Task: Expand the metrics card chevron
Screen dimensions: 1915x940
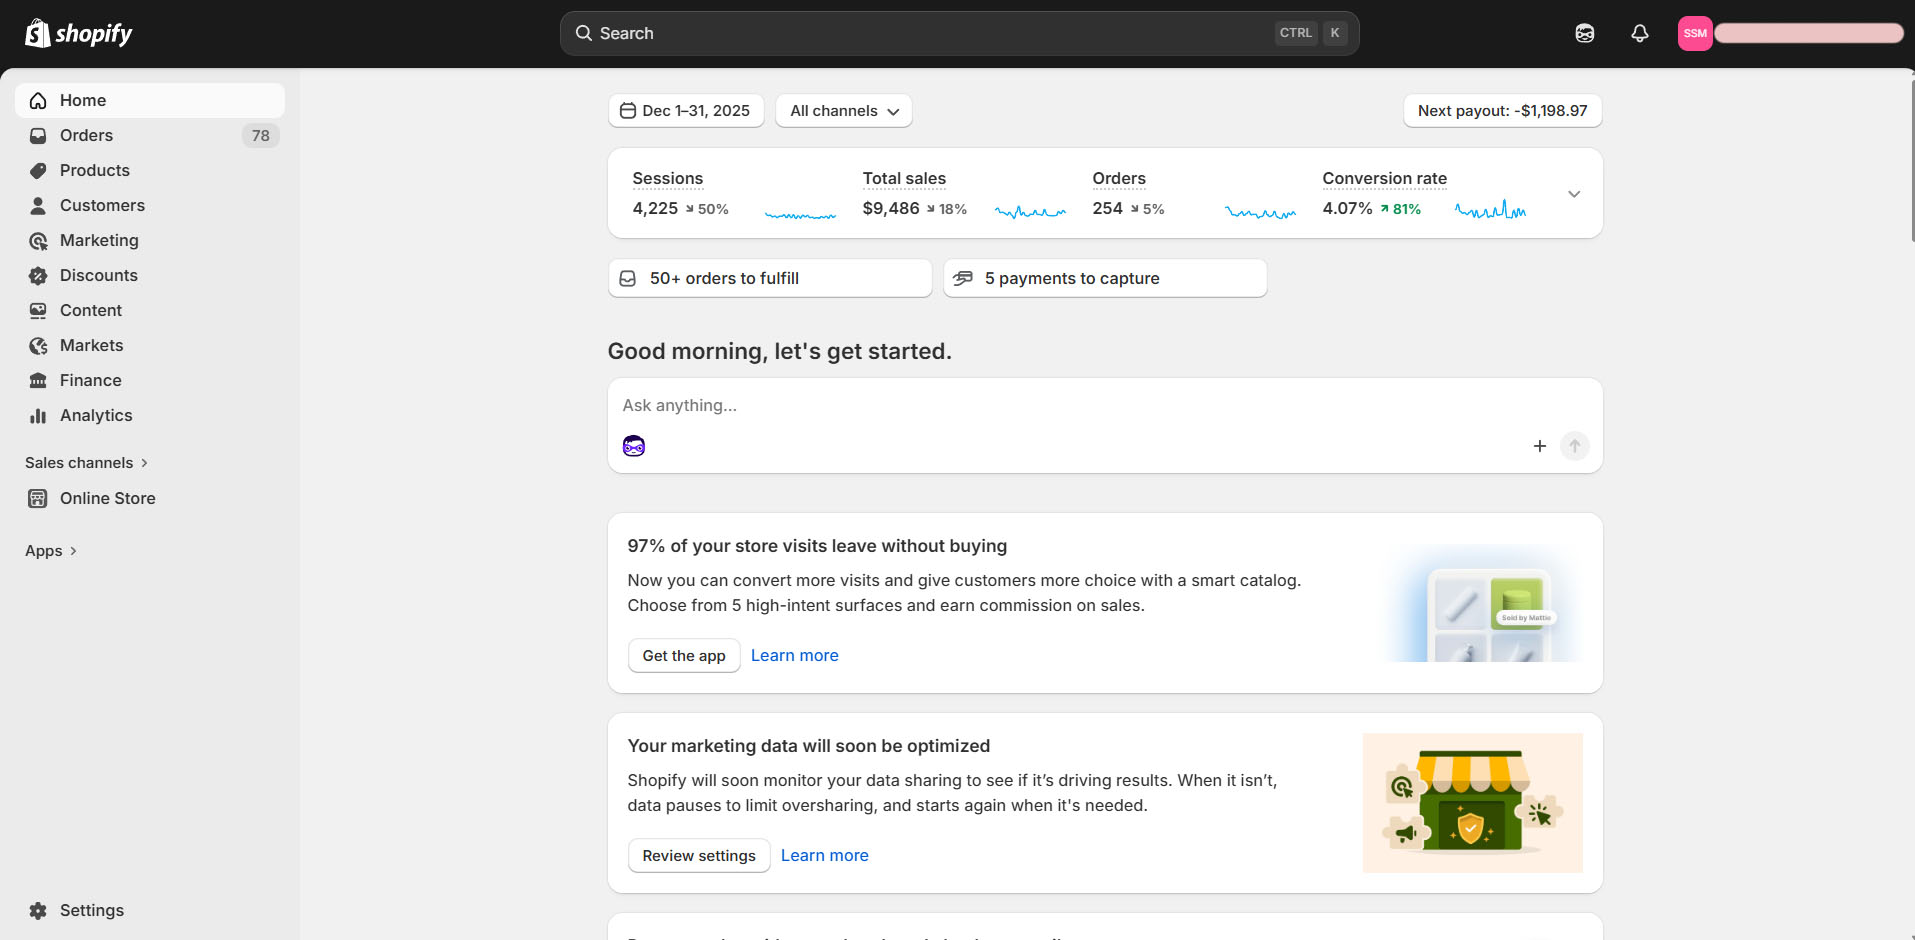Action: click(1573, 194)
